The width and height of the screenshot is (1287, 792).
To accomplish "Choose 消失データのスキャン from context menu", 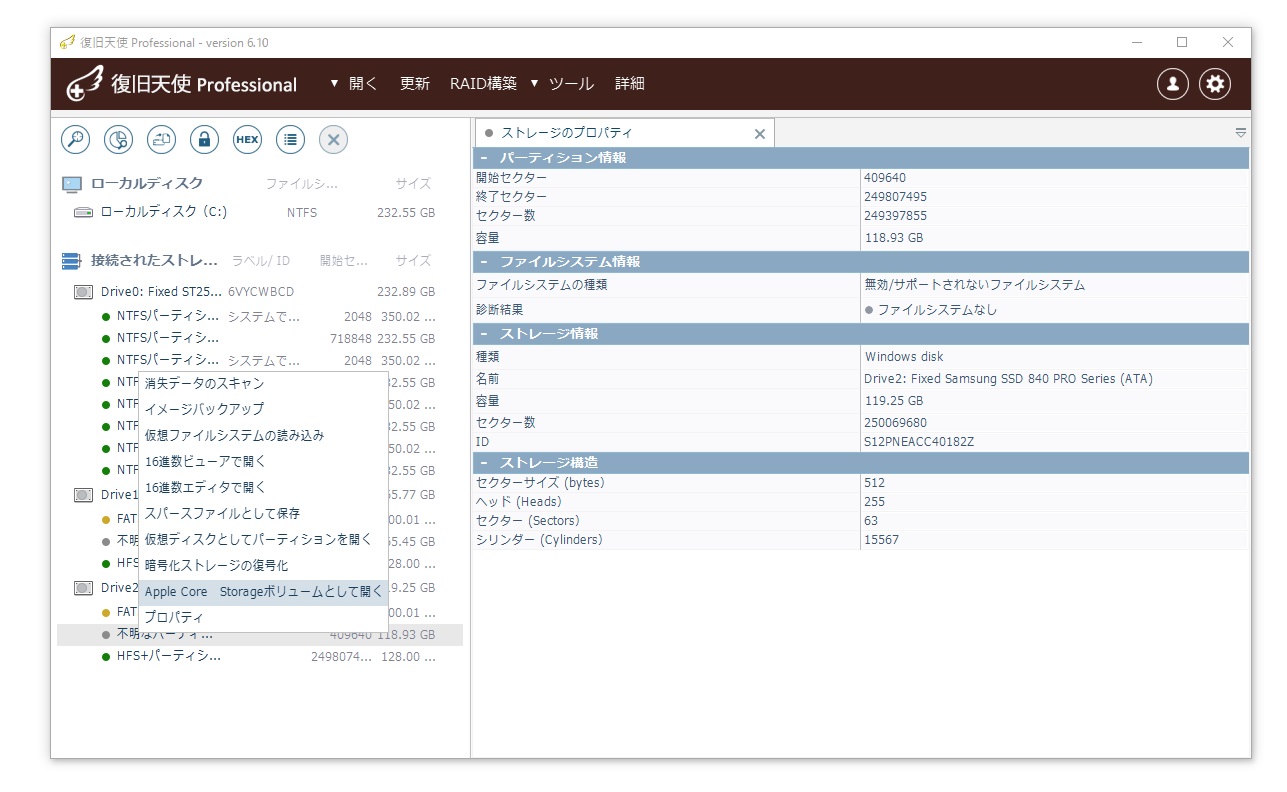I will (263, 383).
